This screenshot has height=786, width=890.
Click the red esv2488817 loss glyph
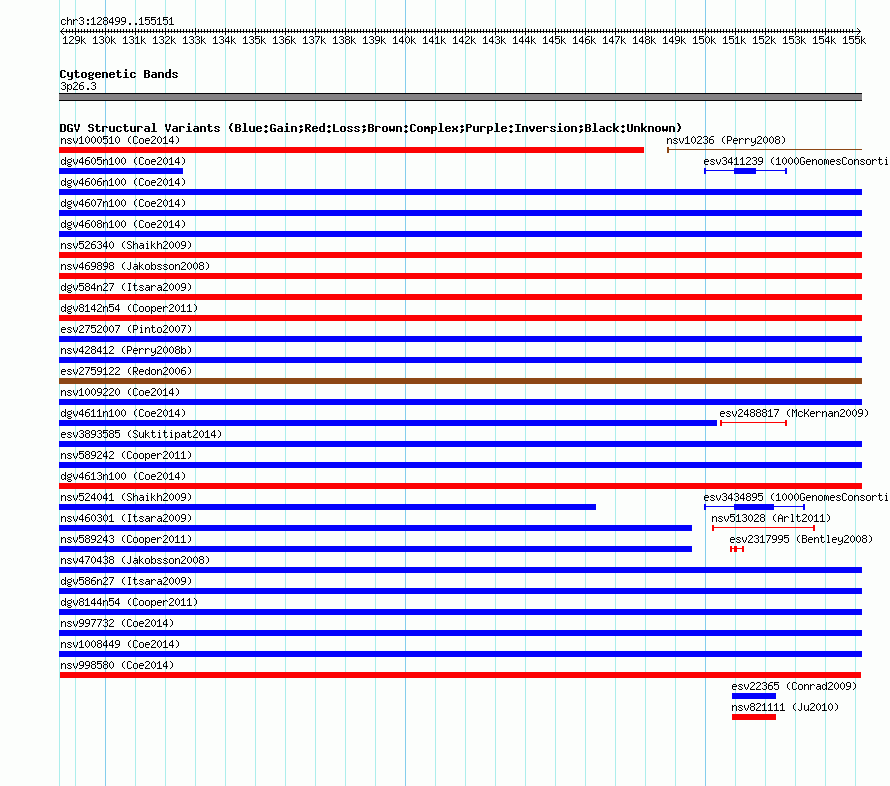click(753, 423)
